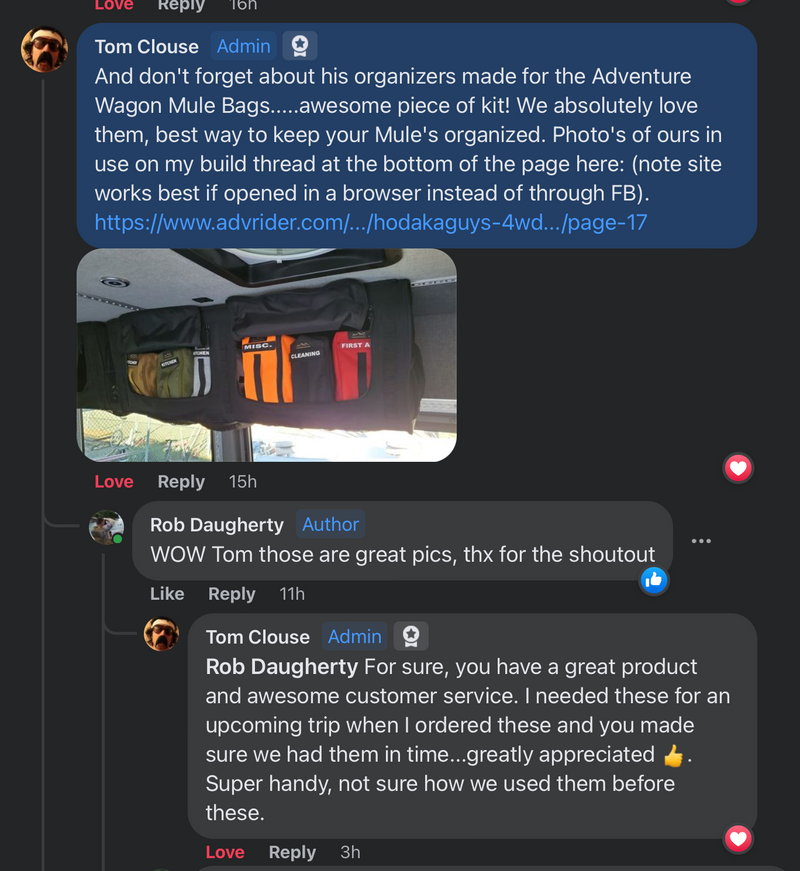Open the three-dots menu on Rob's comment
Screen dimensions: 800x871
pyautogui.click(x=701, y=541)
